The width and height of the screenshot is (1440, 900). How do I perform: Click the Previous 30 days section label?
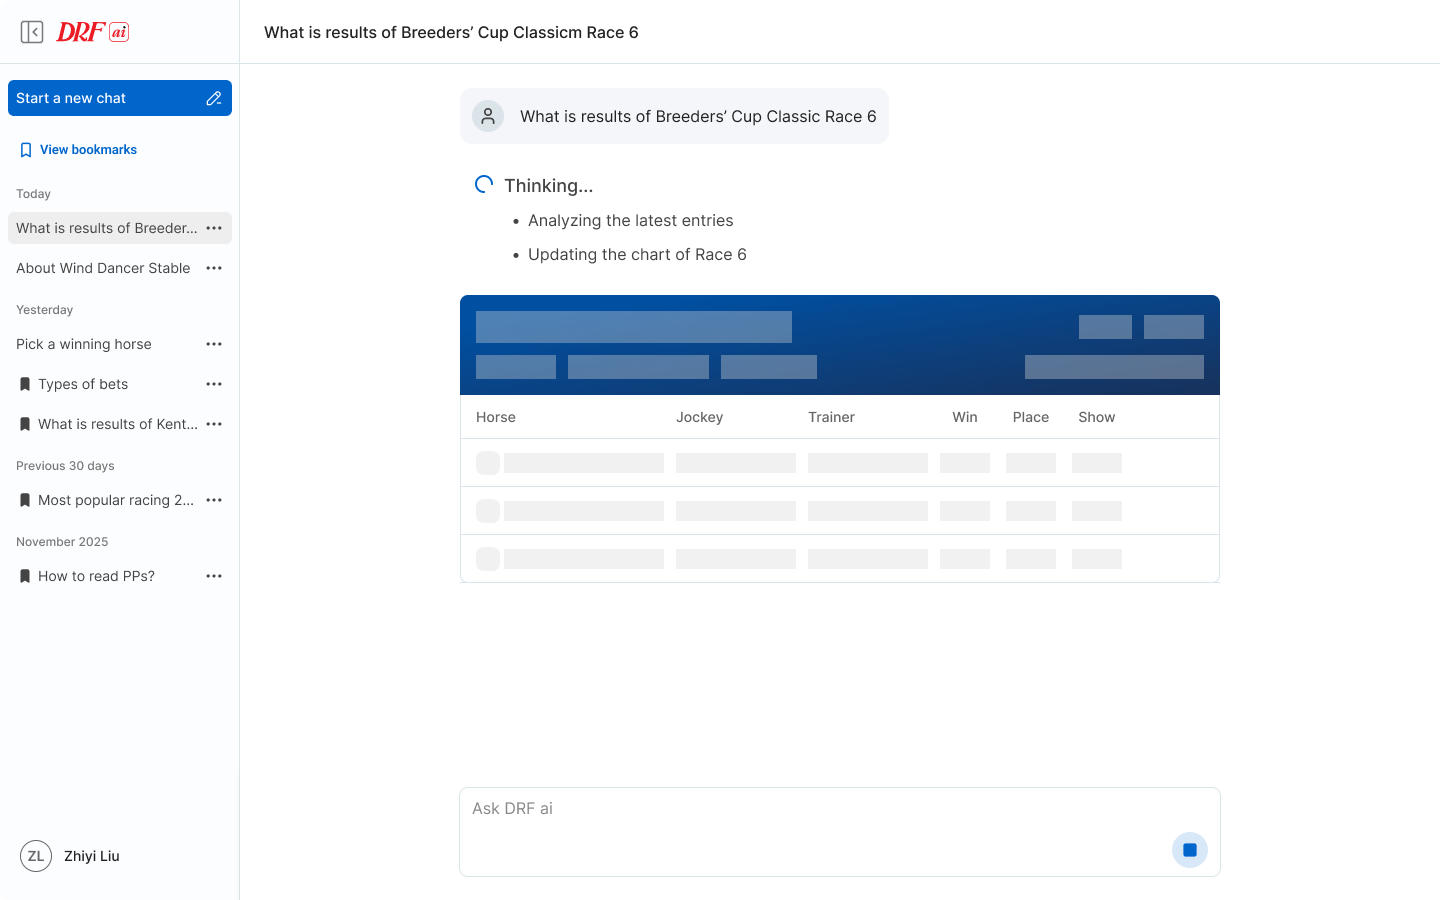coord(65,466)
